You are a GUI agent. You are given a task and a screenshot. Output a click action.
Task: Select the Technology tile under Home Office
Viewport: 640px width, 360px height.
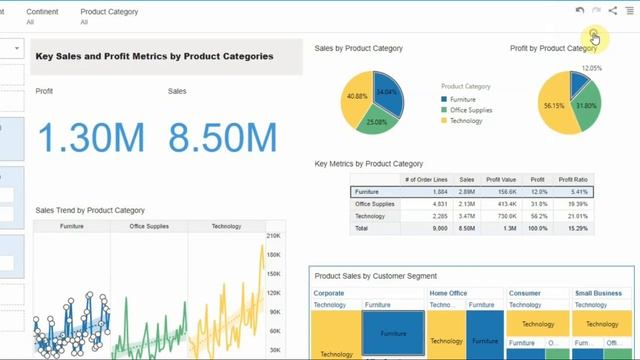point(446,335)
